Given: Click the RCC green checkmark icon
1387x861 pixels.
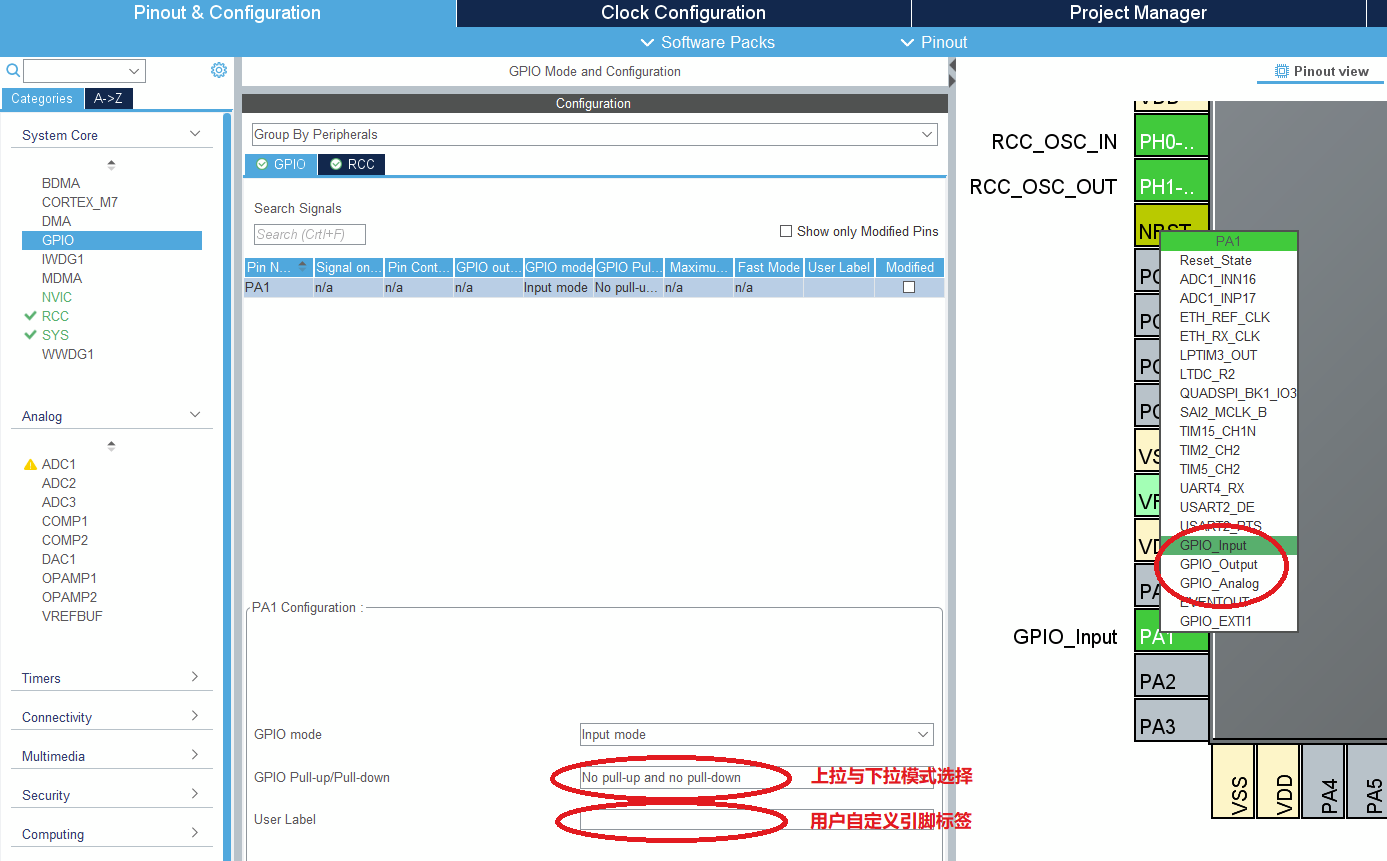Looking at the screenshot, I should point(30,316).
